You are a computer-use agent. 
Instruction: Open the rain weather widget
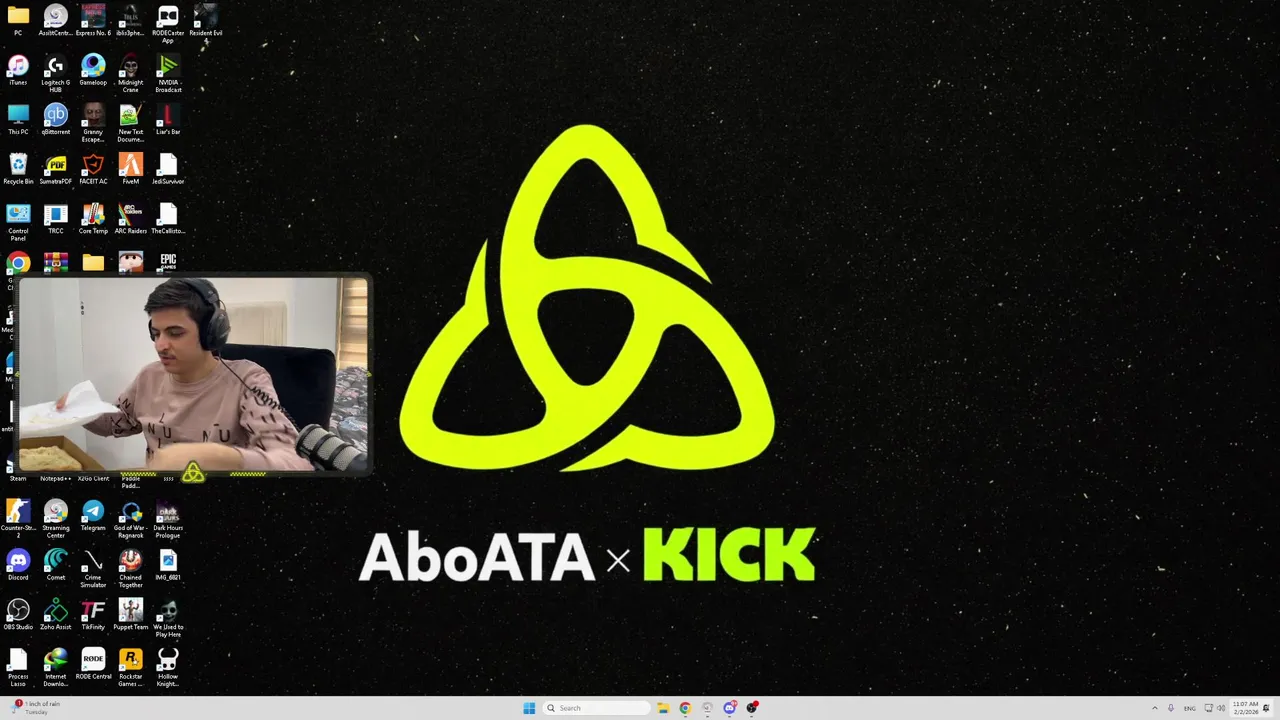(x=37, y=708)
